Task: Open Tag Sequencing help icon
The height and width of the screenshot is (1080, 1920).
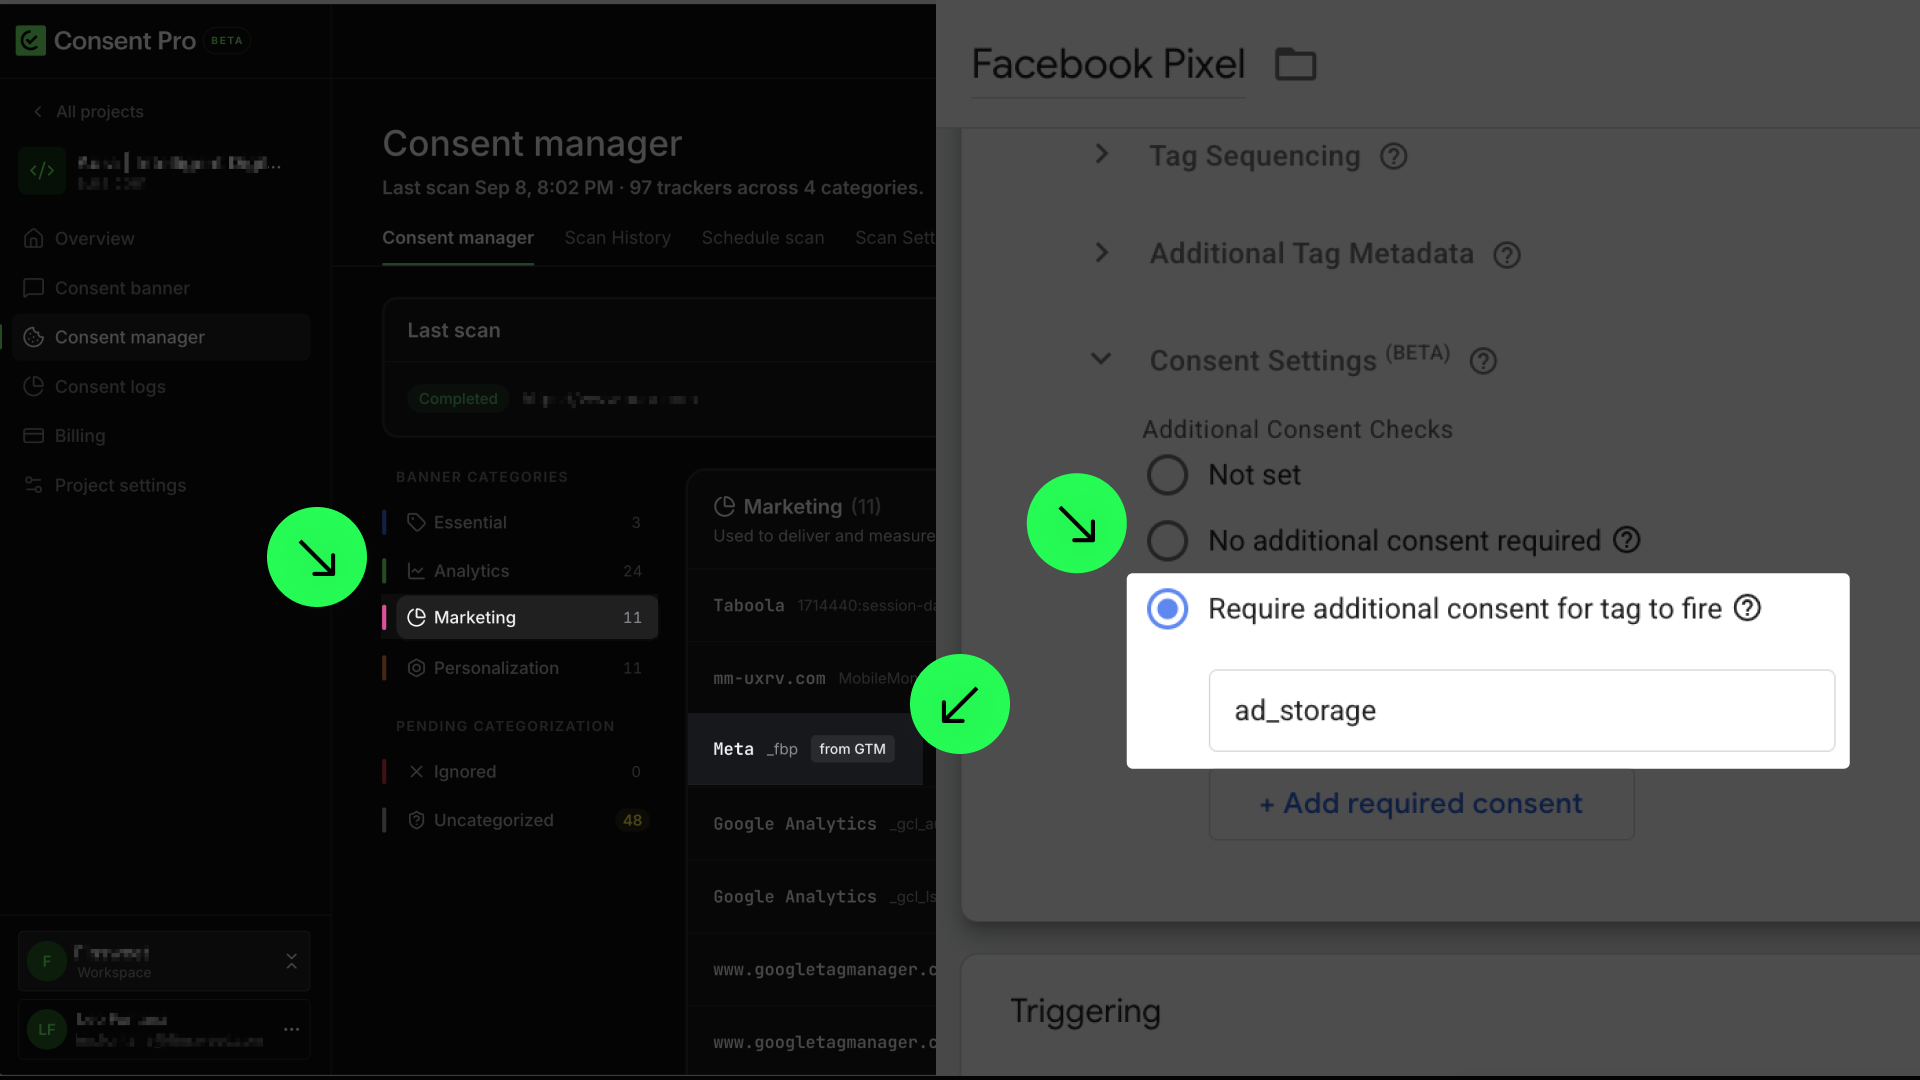Action: pos(1393,156)
